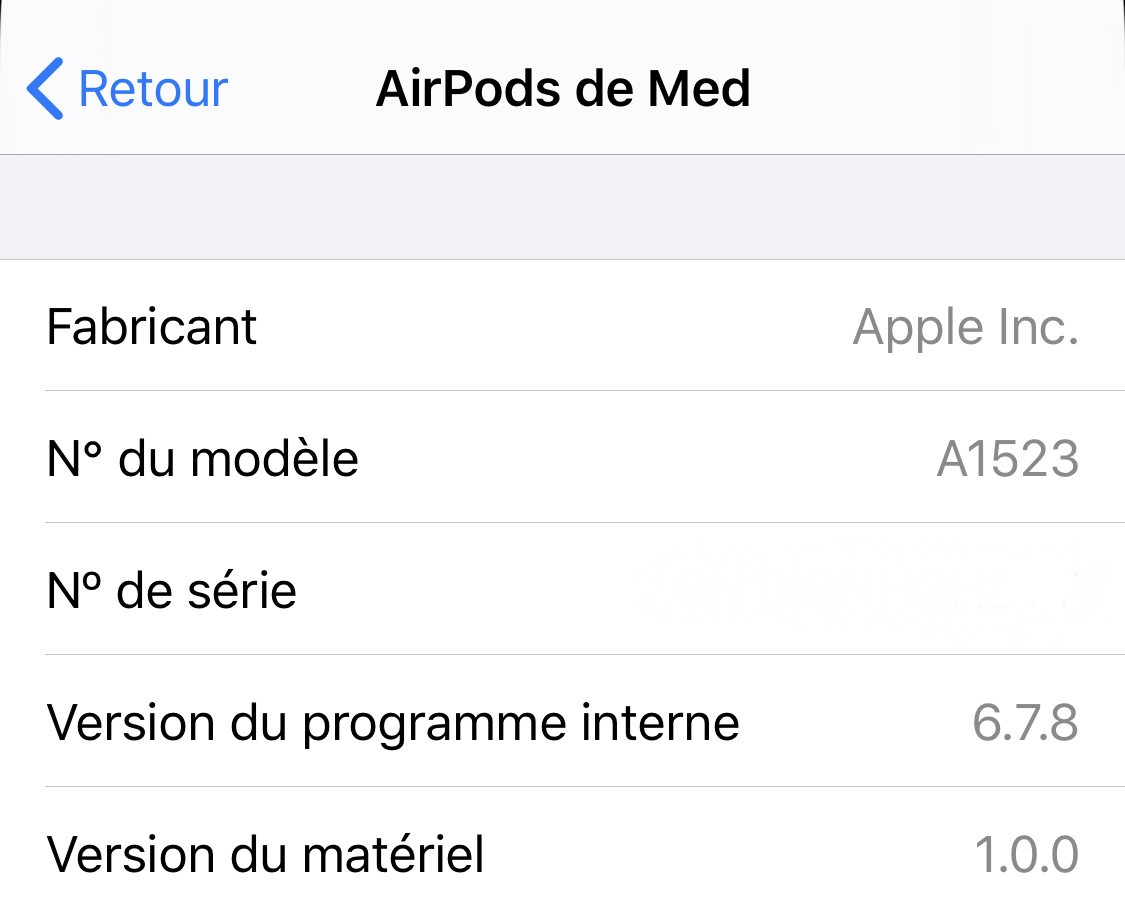Select the N° de série row

[562, 591]
